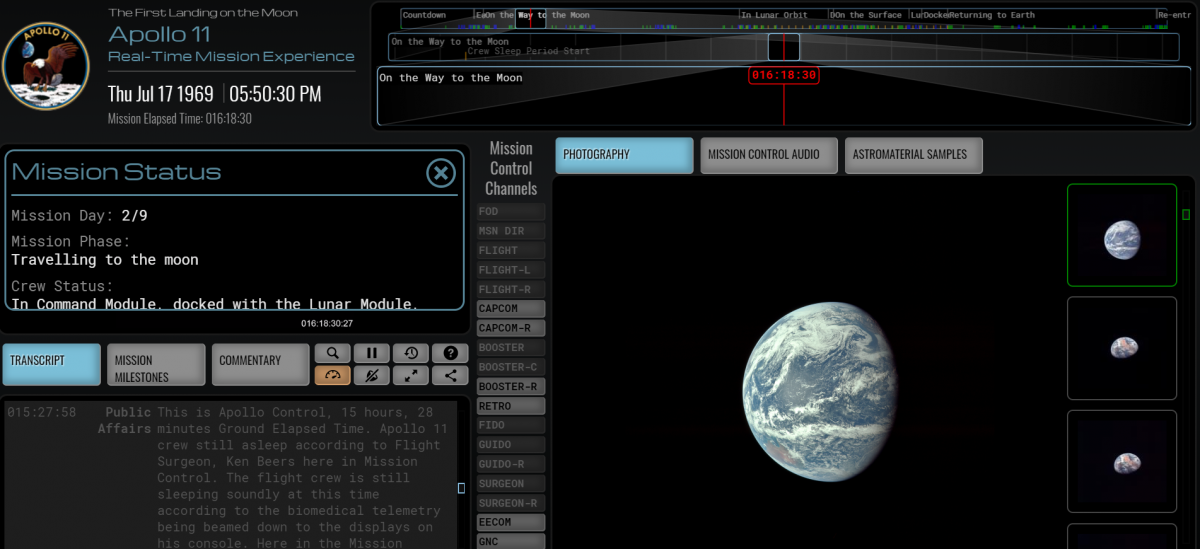Open help with the question mark icon
This screenshot has height=549, width=1200.
[450, 353]
